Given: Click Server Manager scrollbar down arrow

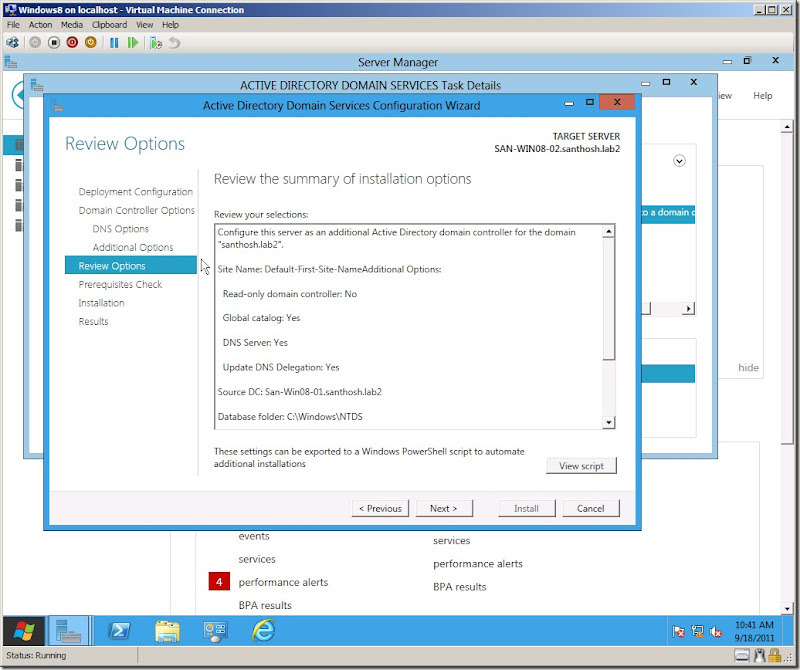Looking at the screenshot, I should coord(787,608).
